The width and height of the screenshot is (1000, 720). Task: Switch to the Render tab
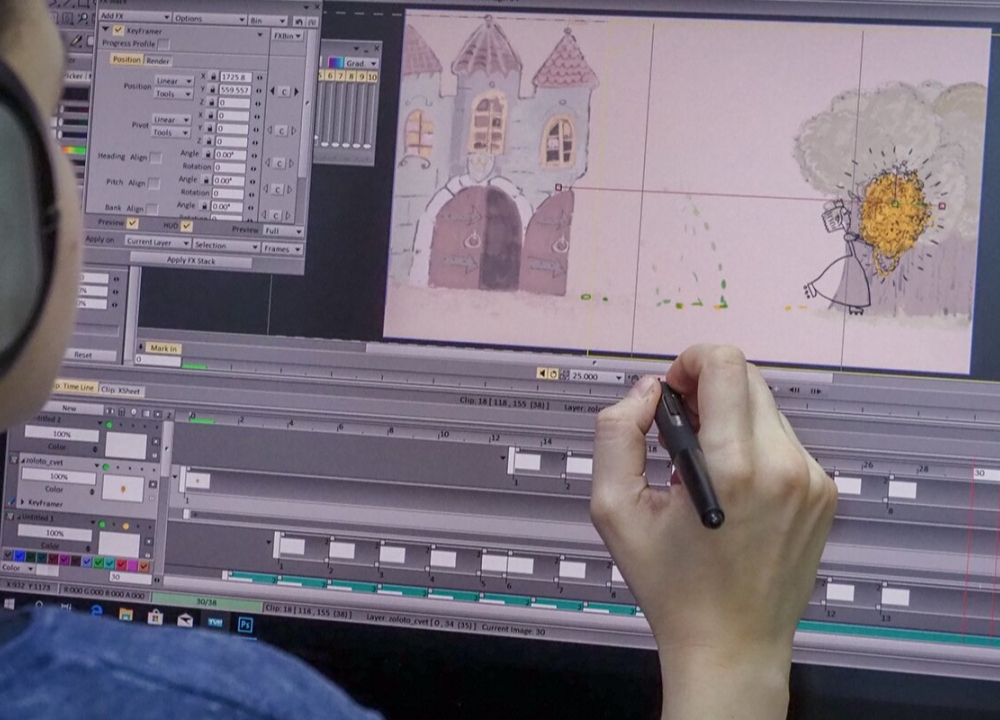(x=158, y=61)
